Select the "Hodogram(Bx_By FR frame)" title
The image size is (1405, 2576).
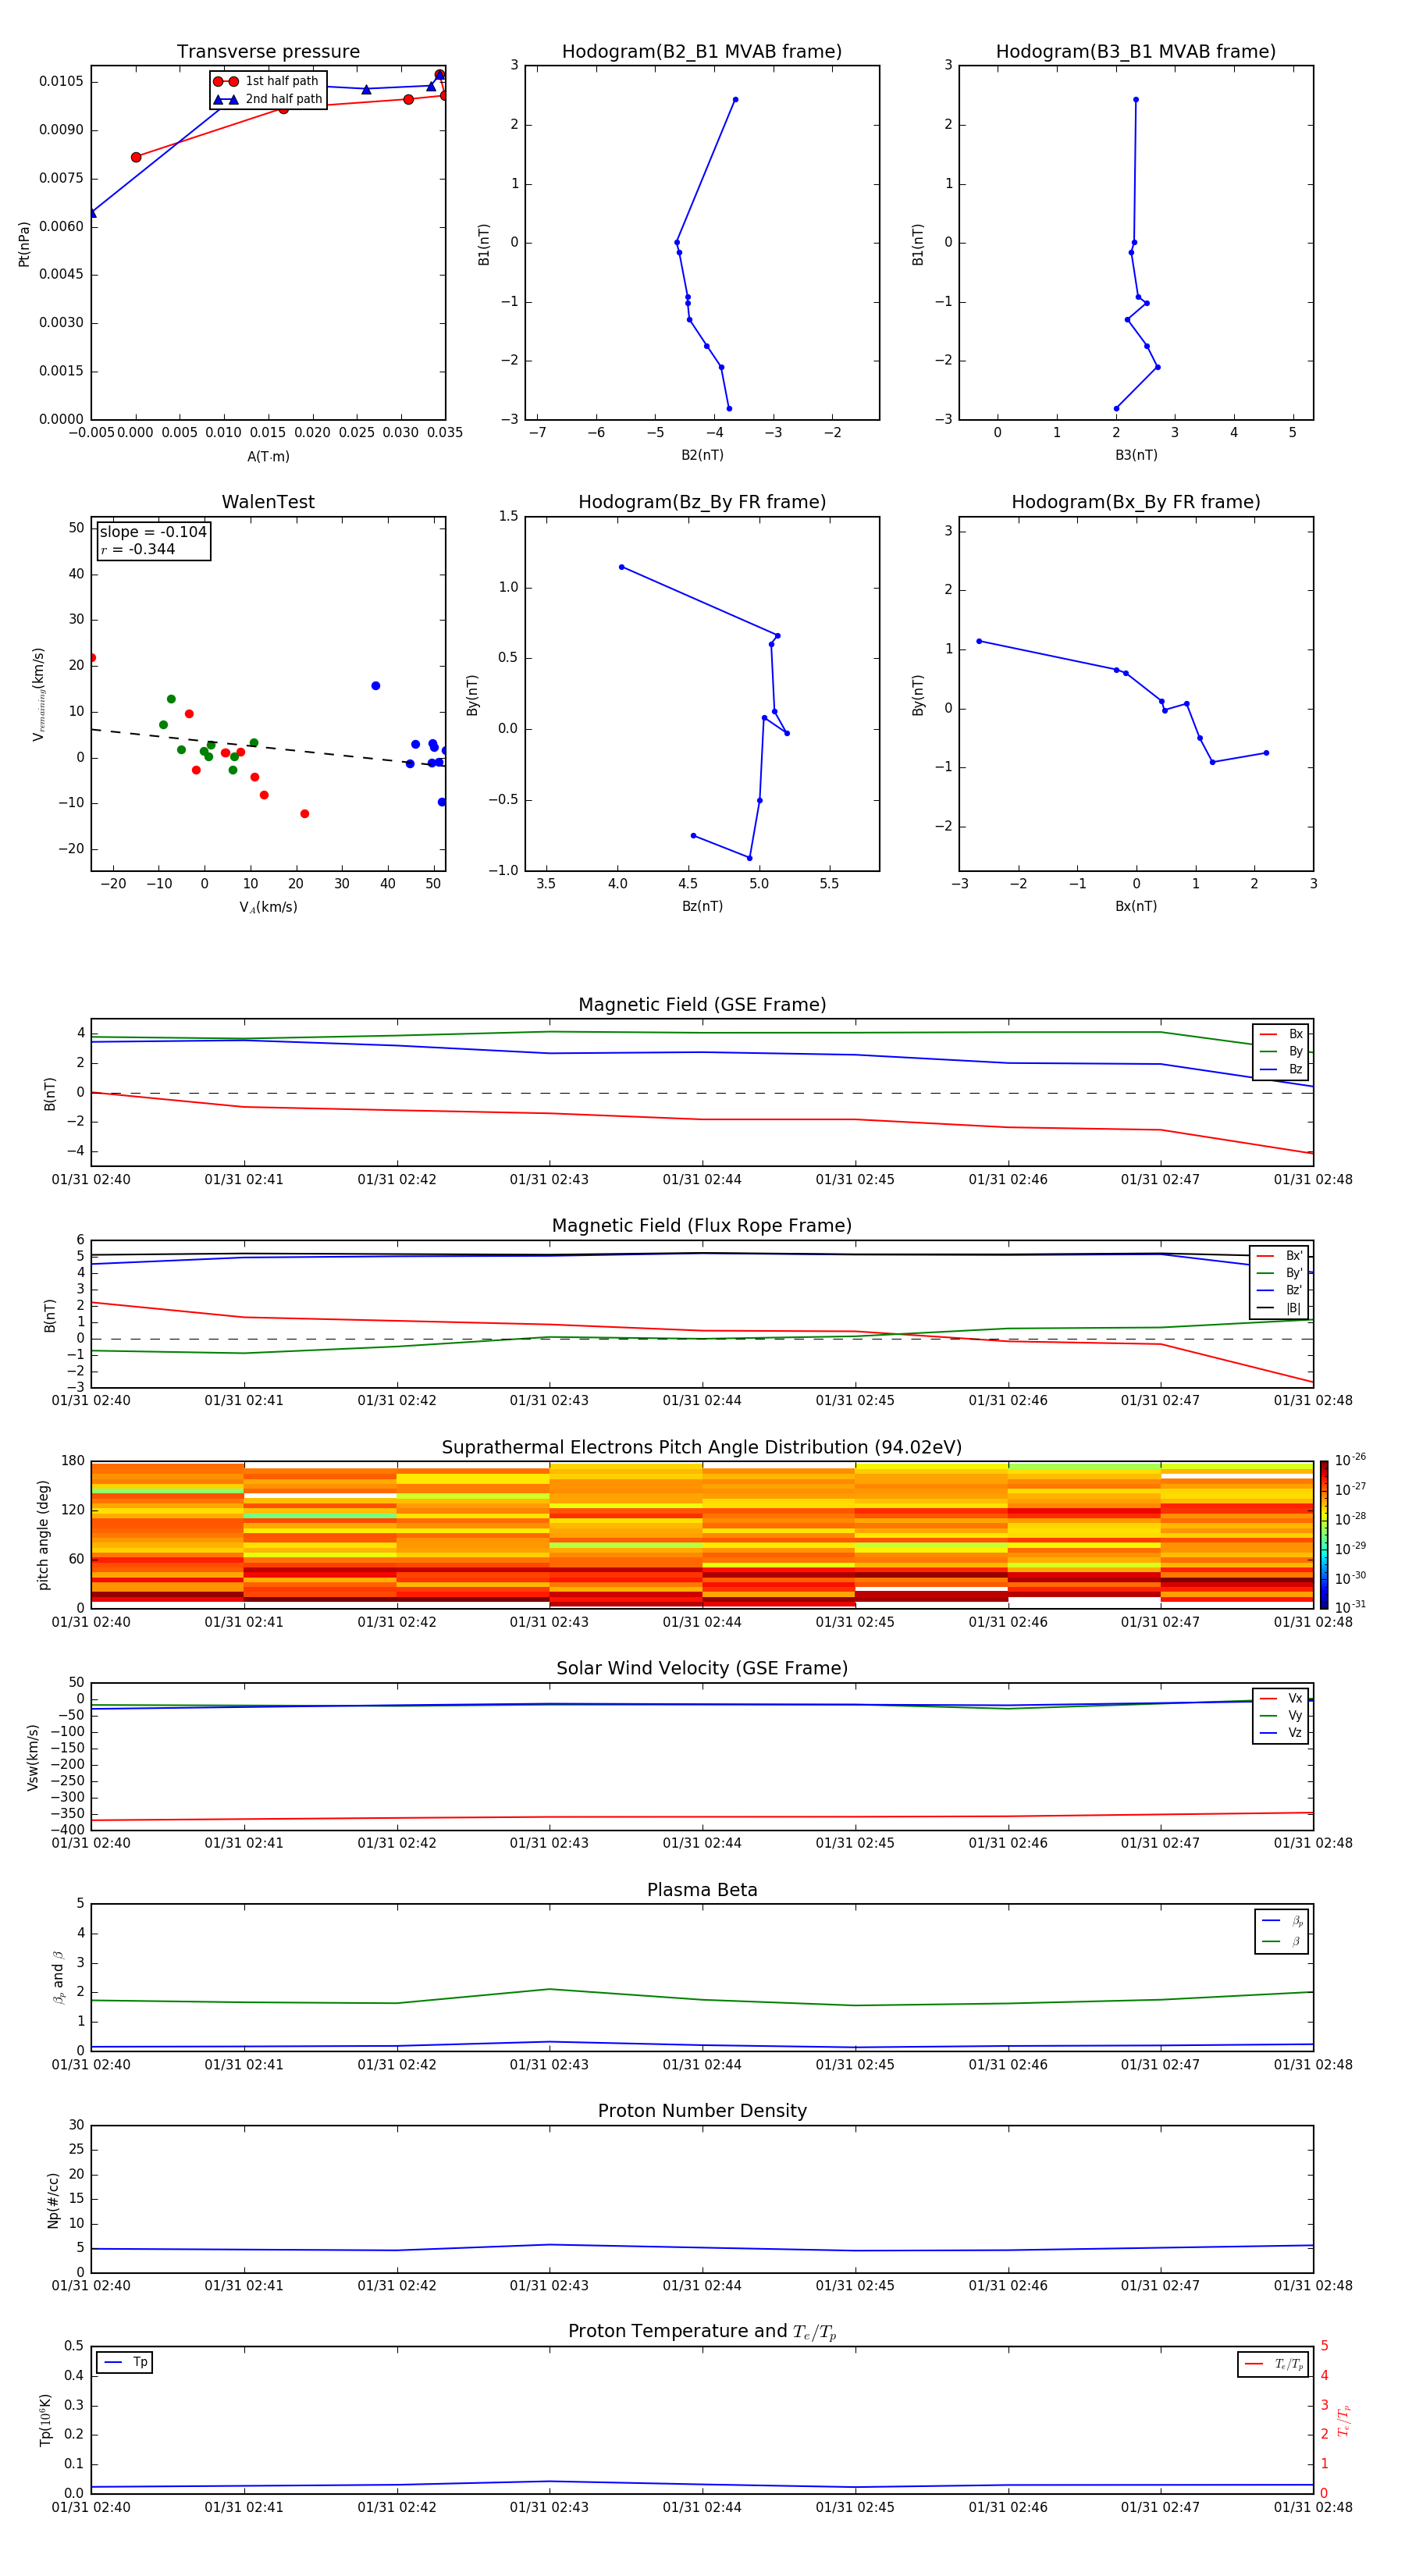point(1136,502)
